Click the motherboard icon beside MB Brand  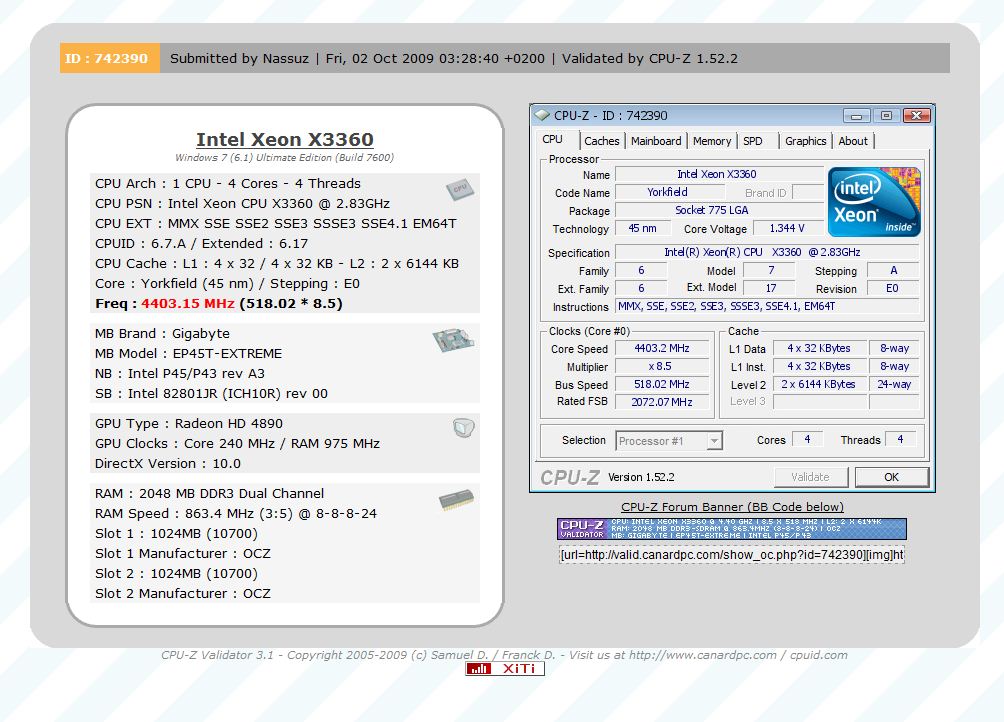click(453, 340)
